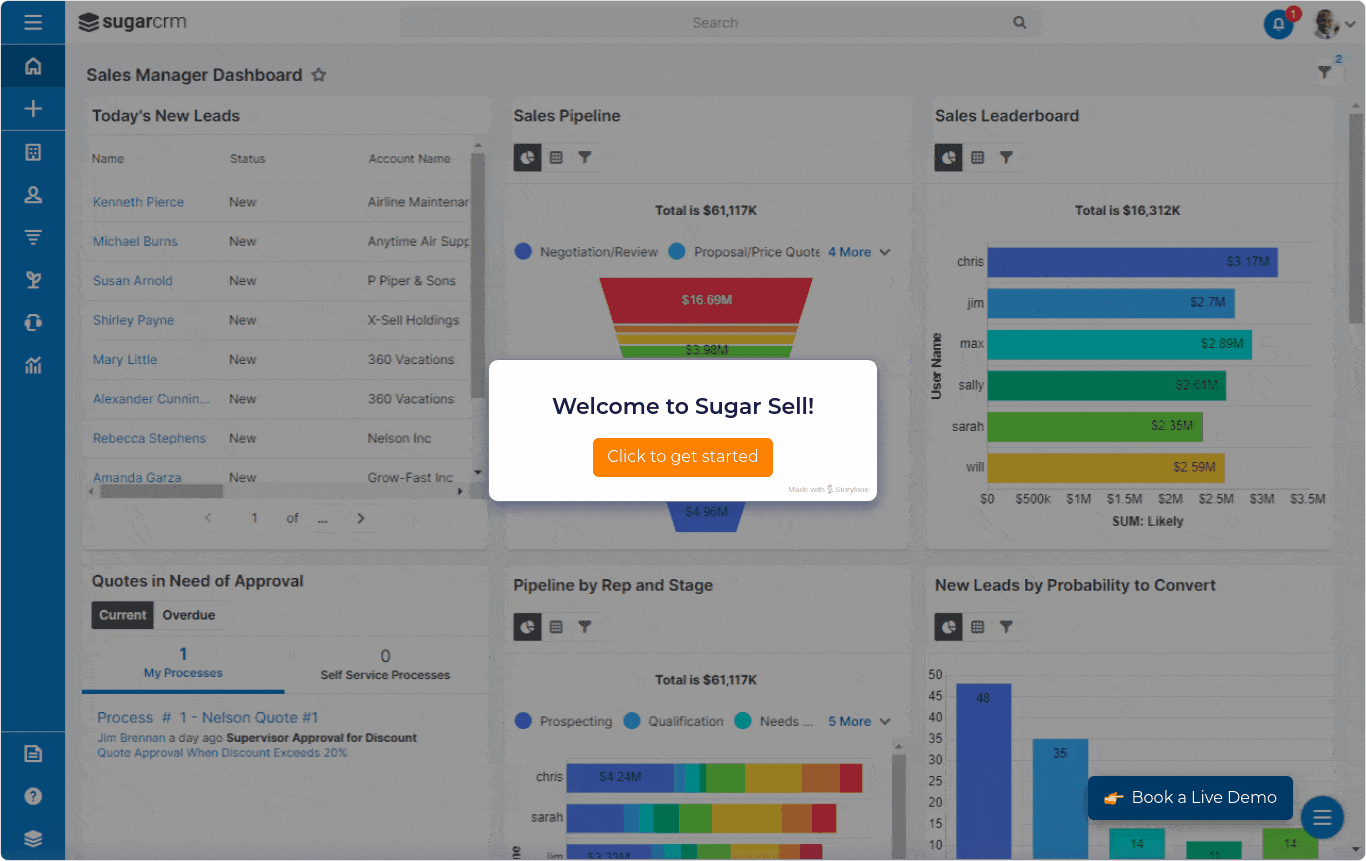Open lead Kenneth Pierce

click(x=138, y=202)
